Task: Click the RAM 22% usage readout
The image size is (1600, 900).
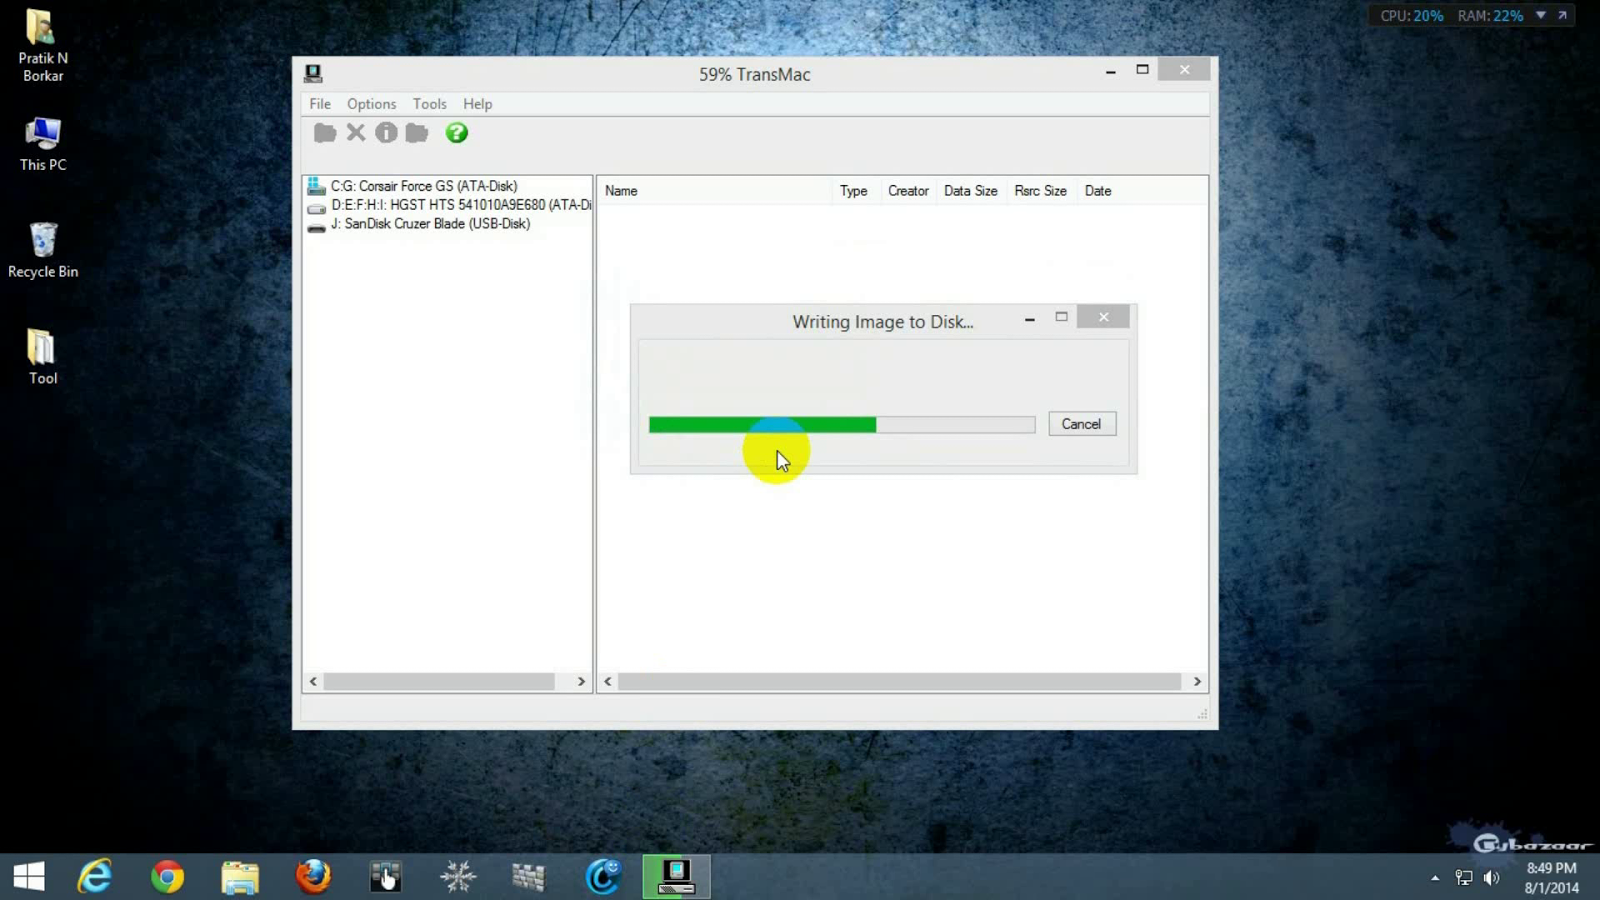Action: coord(1490,16)
